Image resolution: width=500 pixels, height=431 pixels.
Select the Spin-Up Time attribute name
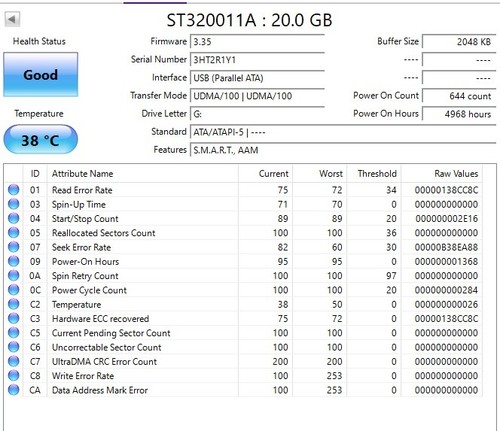(x=79, y=204)
